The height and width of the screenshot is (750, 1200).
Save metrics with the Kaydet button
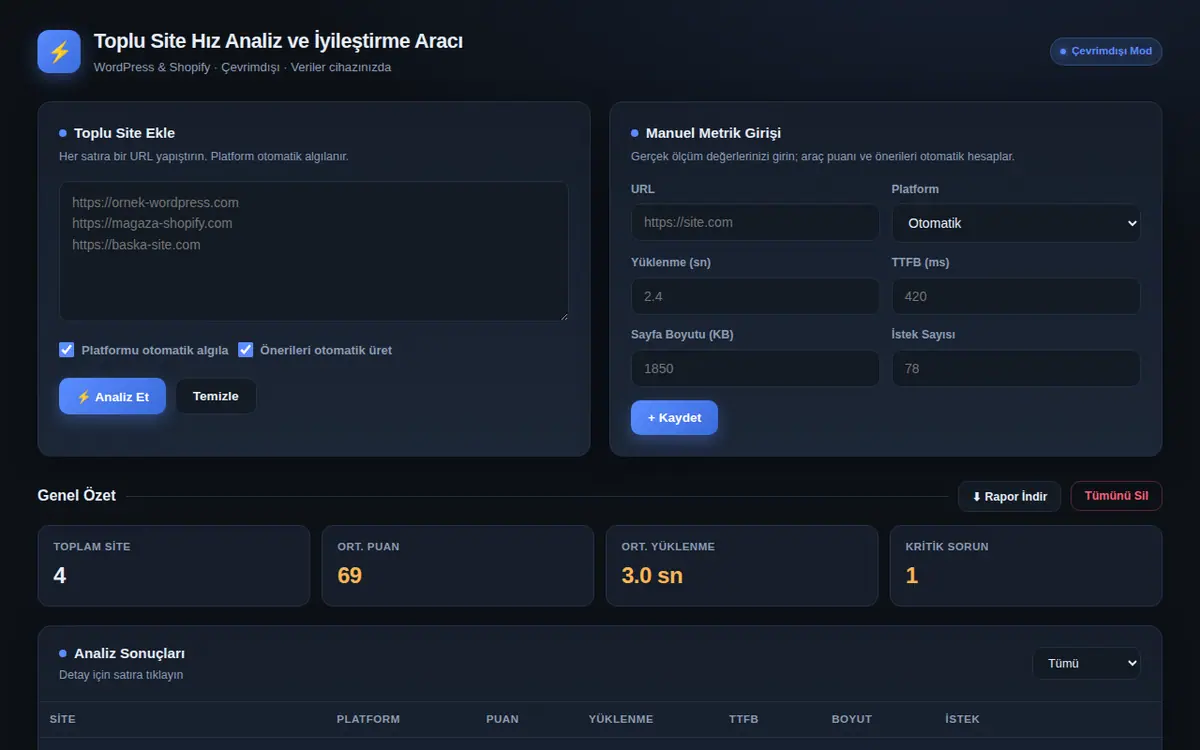click(674, 417)
